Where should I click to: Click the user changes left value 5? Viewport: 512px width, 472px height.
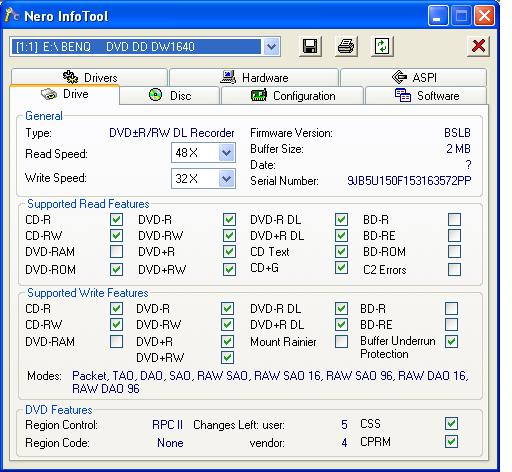(344, 425)
